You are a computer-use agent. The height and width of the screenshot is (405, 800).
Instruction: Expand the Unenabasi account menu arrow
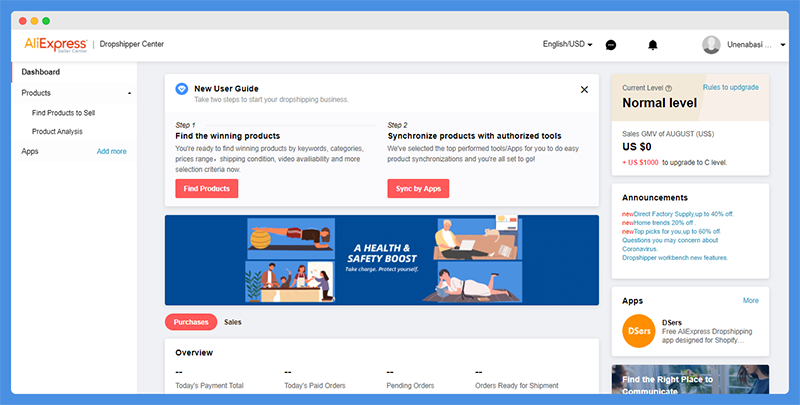(x=783, y=45)
